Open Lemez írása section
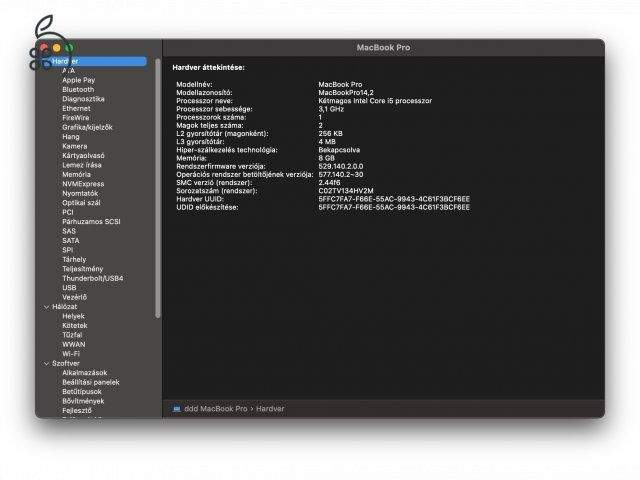Viewport: 640px width, 480px height. (82, 165)
